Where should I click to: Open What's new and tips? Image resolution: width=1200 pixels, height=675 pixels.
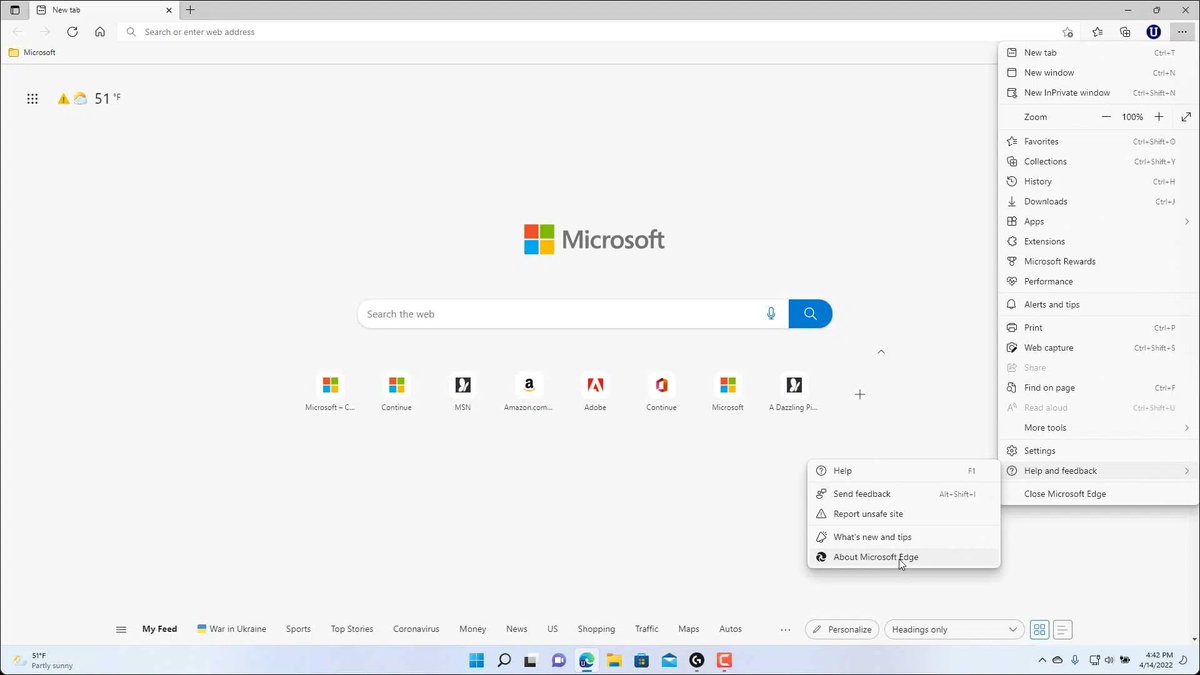(904, 537)
